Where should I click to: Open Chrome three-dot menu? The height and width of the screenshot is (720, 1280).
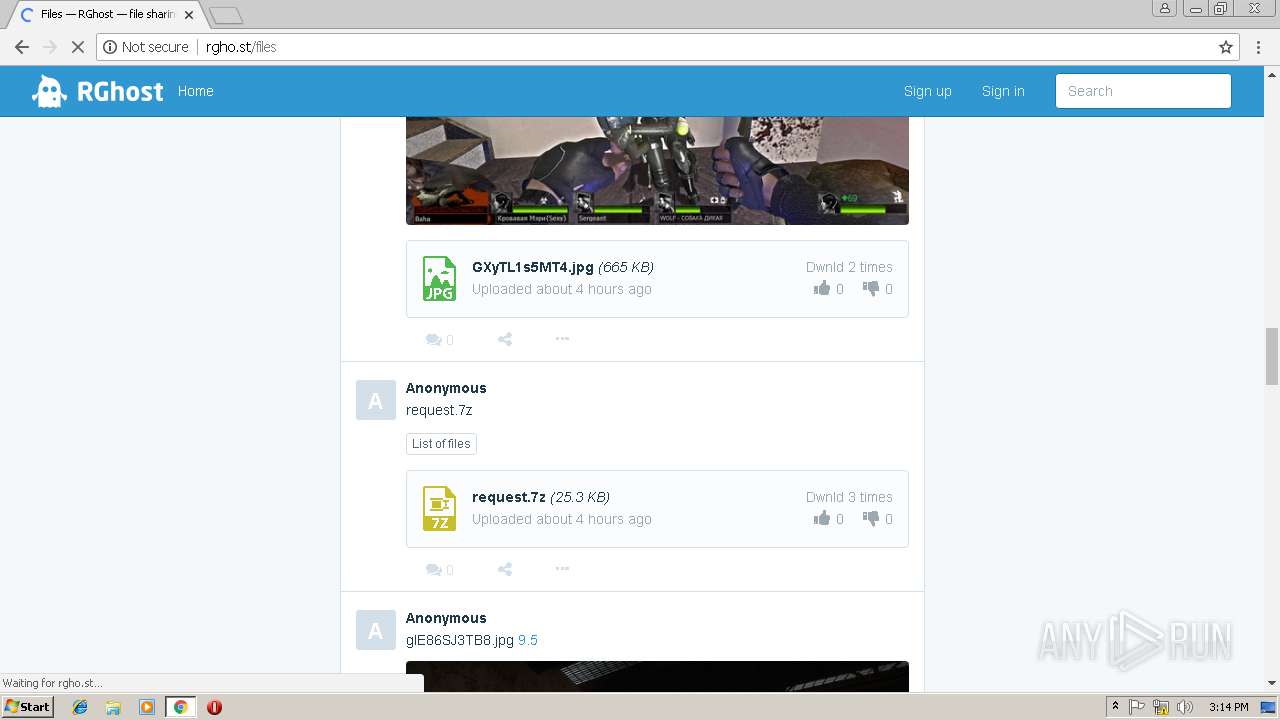coord(1258,47)
